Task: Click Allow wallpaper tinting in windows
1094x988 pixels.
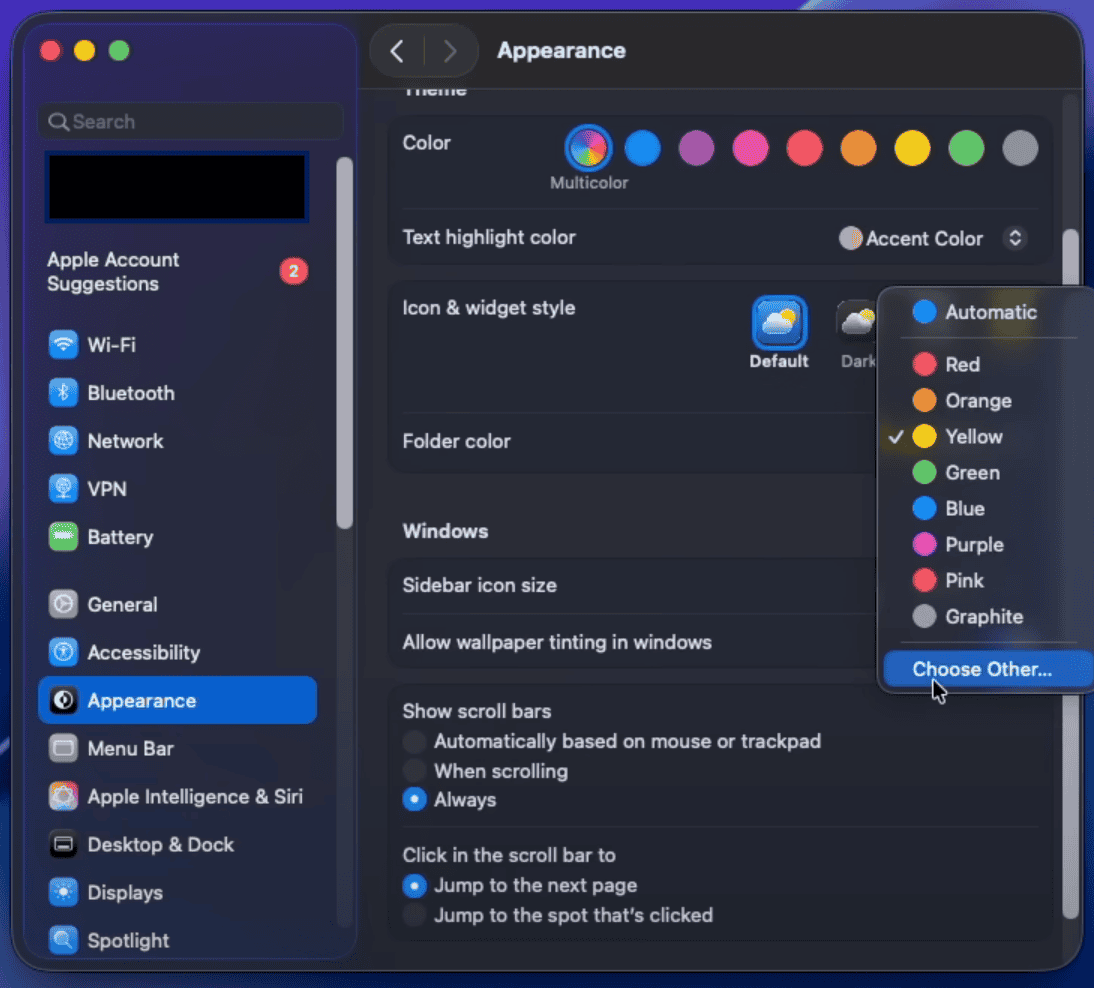Action: (x=557, y=643)
